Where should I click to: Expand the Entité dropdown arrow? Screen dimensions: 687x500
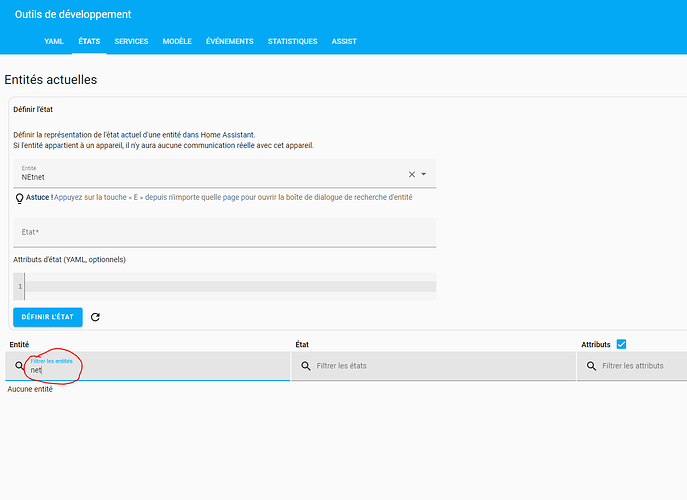[x=424, y=174]
